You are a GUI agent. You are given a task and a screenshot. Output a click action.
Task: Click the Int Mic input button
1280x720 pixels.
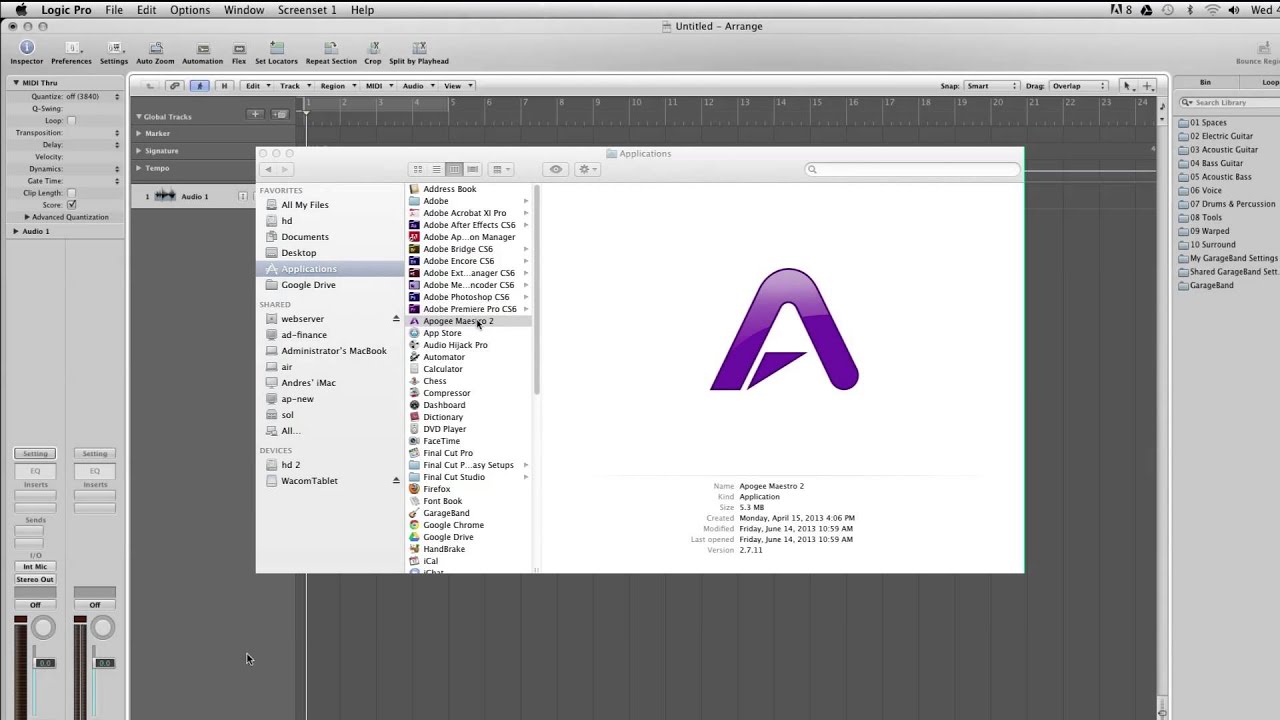[x=35, y=567]
